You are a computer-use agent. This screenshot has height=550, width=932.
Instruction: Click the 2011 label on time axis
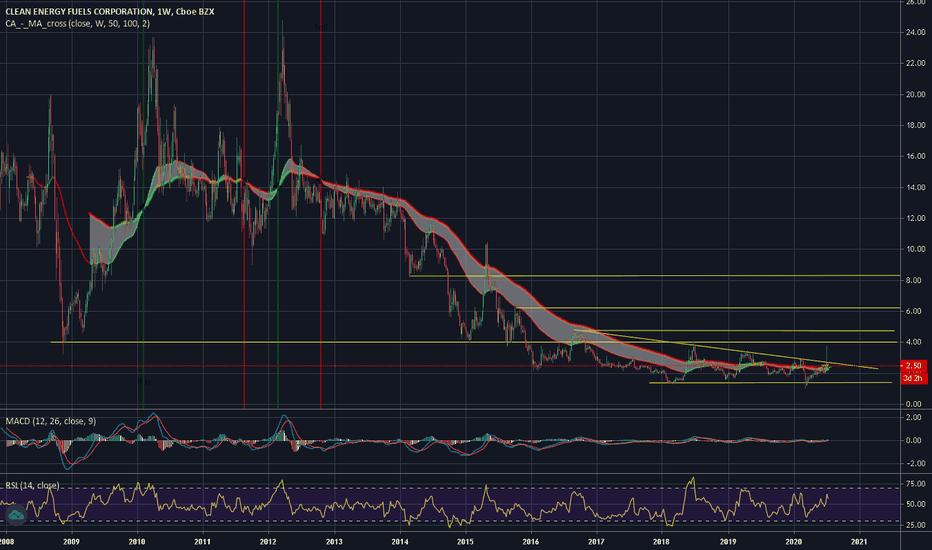[x=203, y=542]
